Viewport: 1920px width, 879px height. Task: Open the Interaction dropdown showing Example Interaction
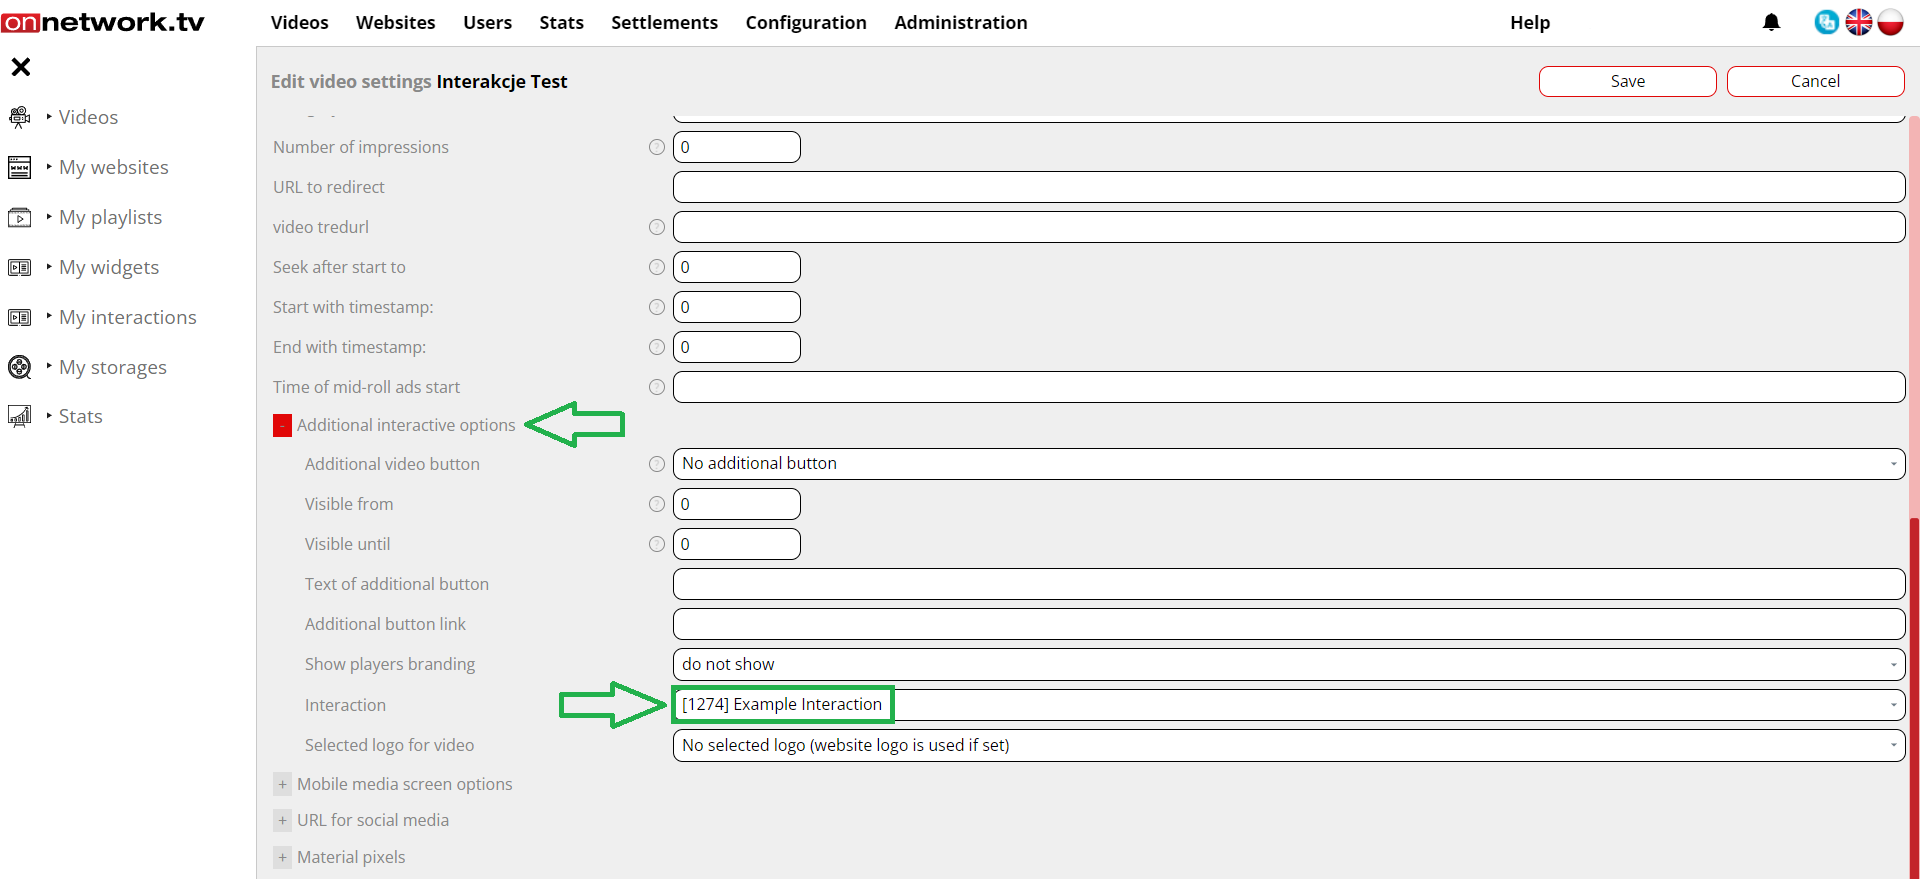[1288, 705]
